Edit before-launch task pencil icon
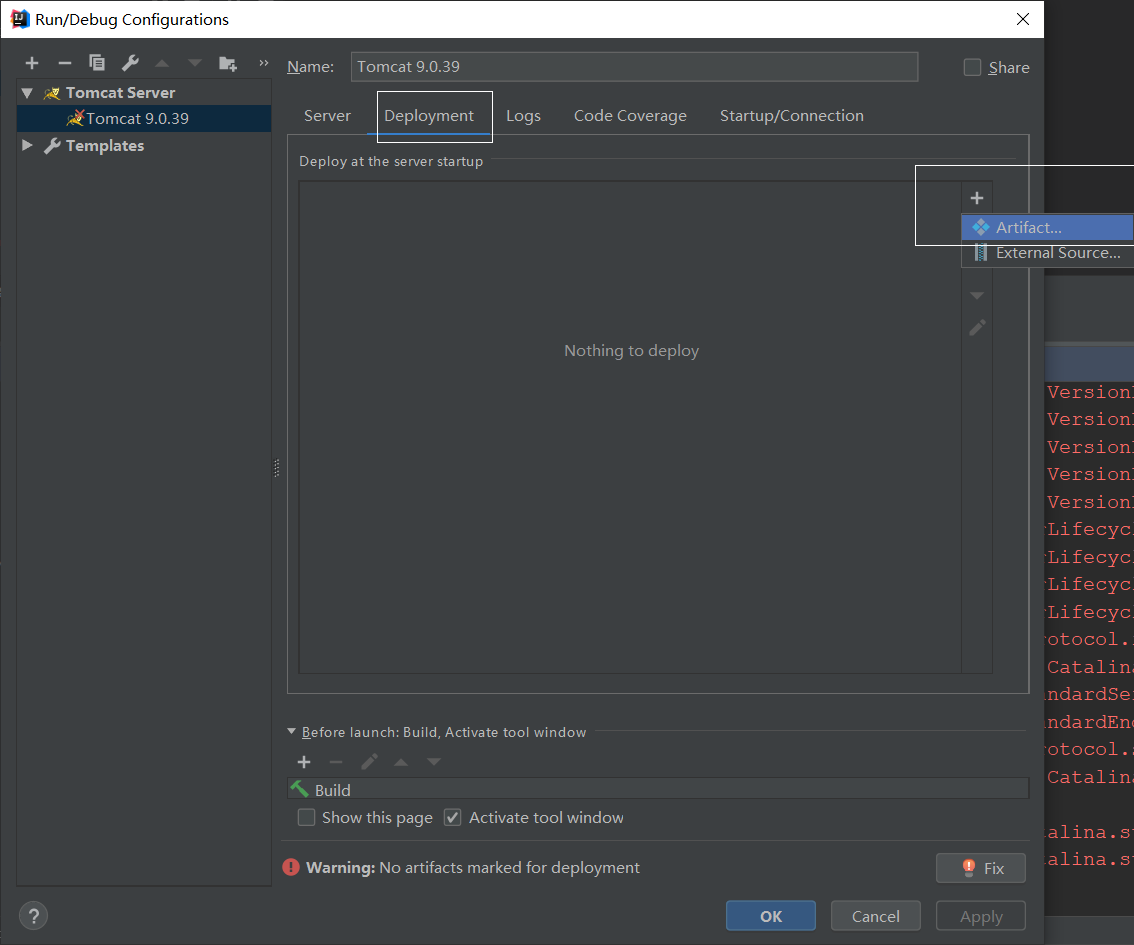Screen dimensions: 1134x945 coord(369,762)
